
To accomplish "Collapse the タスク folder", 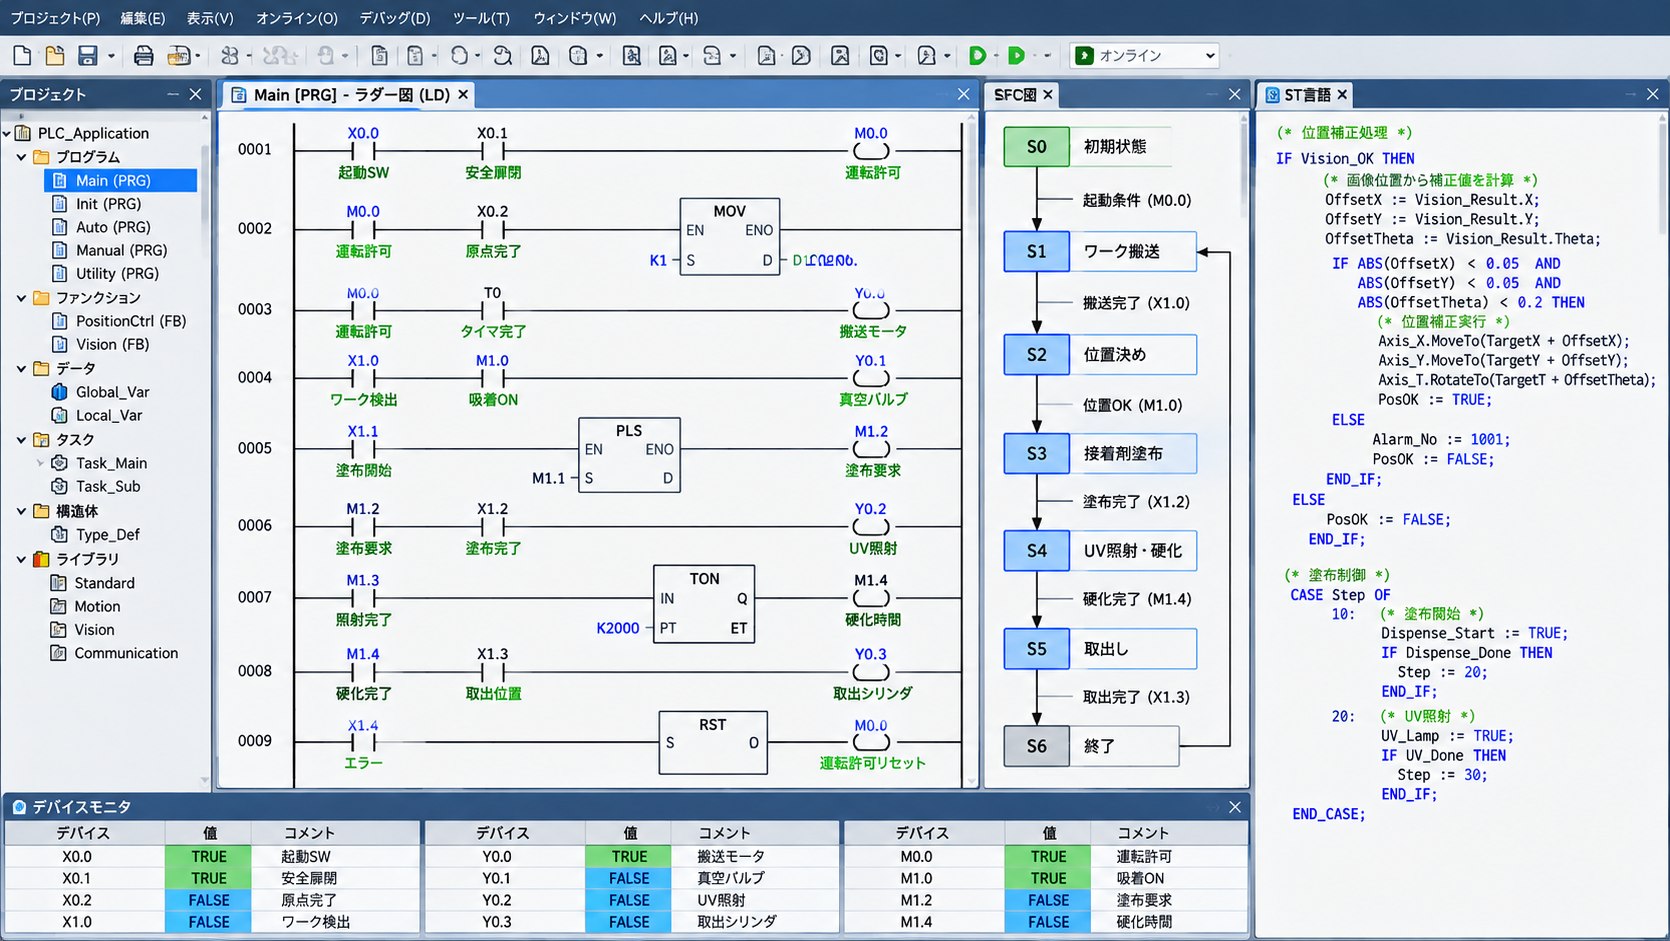I will point(21,439).
